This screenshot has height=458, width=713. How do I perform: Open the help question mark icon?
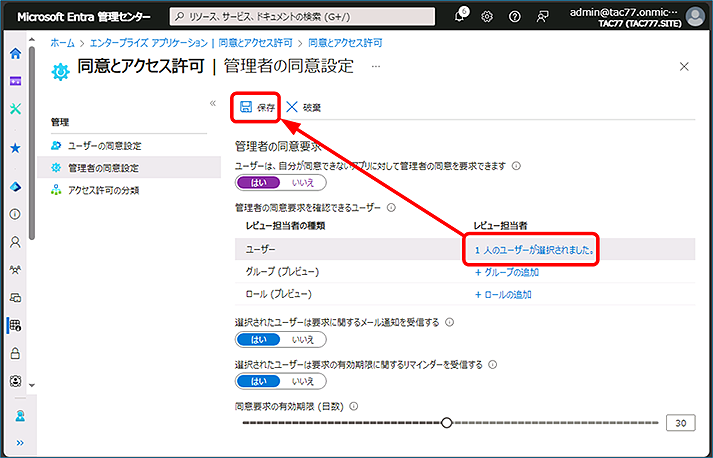(515, 17)
